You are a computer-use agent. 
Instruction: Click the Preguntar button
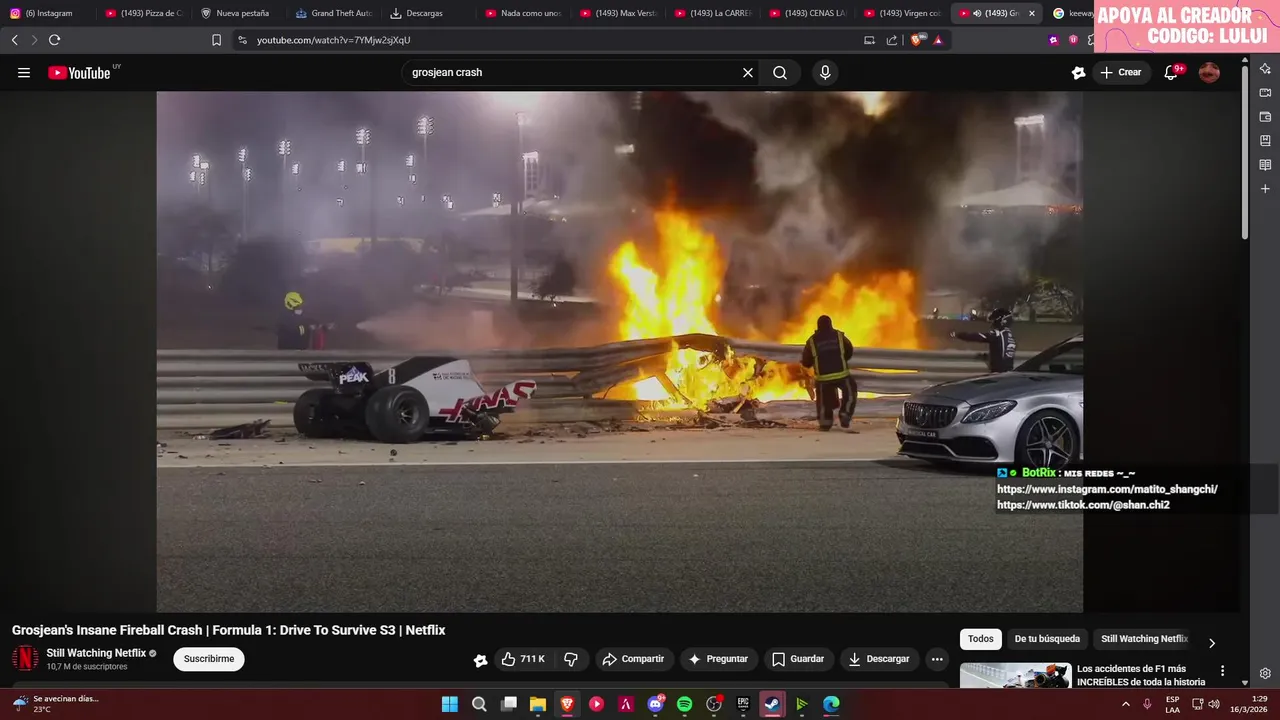(718, 659)
